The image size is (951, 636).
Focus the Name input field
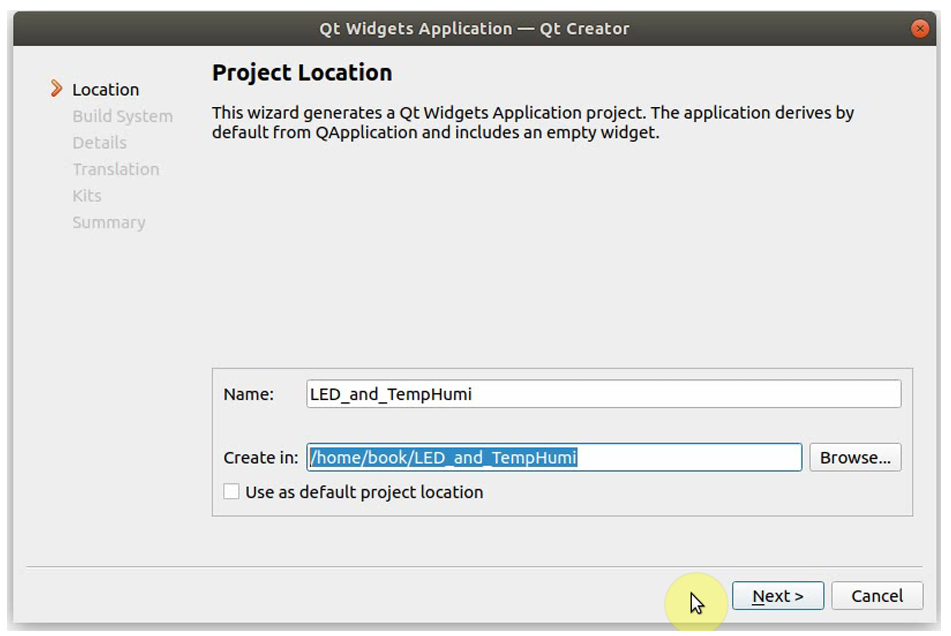(x=603, y=394)
